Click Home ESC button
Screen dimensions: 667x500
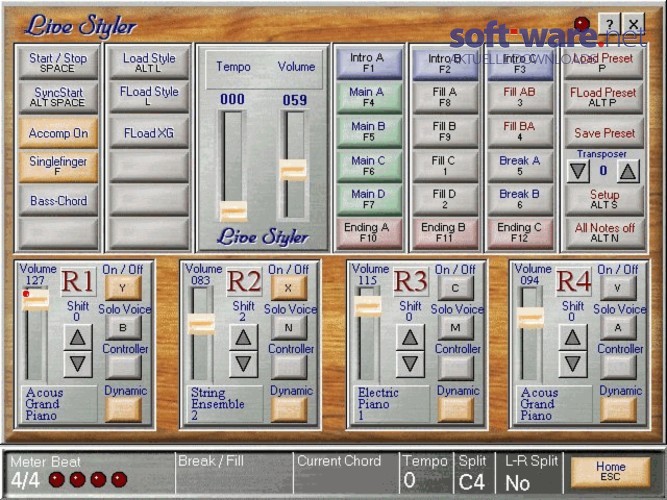(x=610, y=471)
